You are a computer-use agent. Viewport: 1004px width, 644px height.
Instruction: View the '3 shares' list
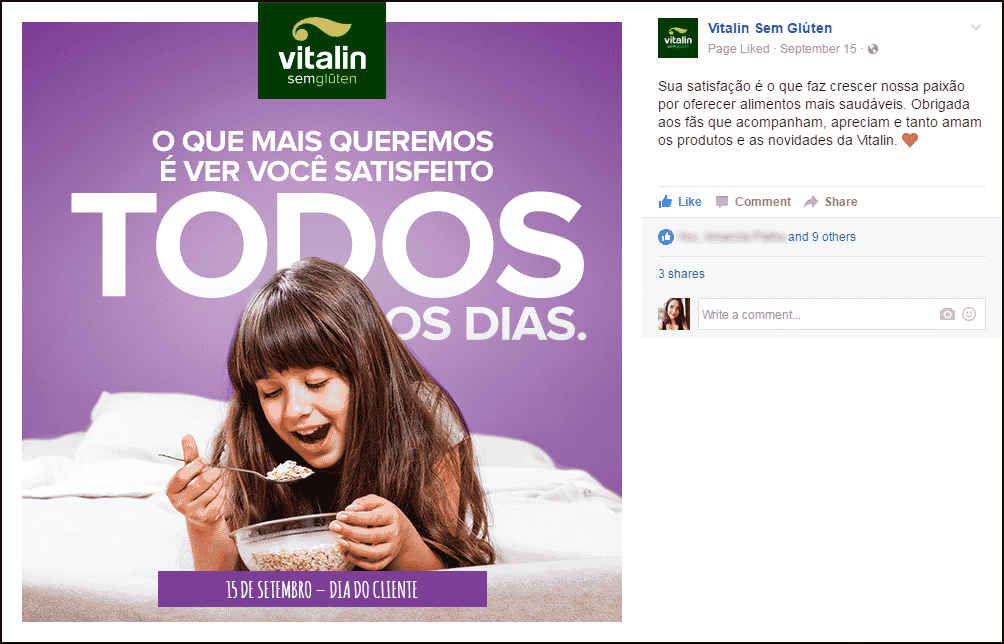pos(681,274)
